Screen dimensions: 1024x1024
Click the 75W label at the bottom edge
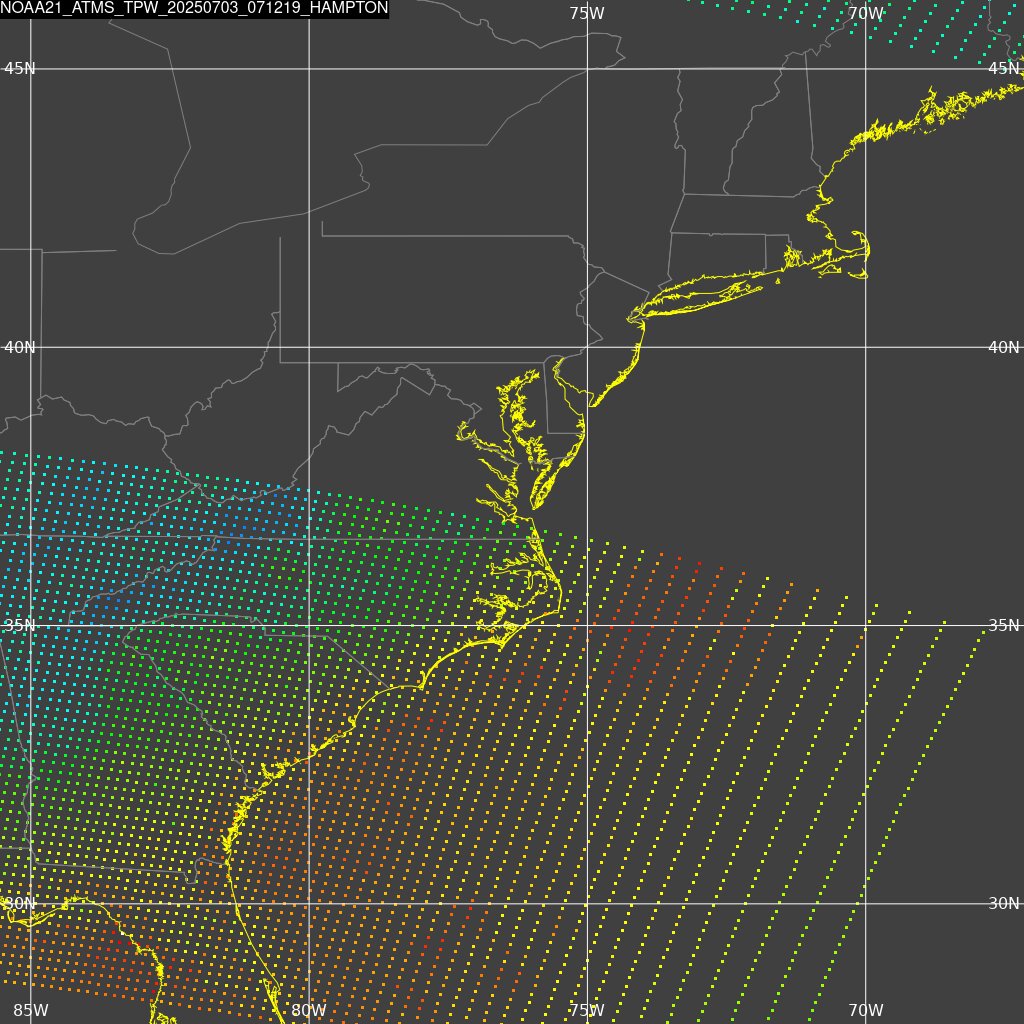click(x=586, y=1010)
